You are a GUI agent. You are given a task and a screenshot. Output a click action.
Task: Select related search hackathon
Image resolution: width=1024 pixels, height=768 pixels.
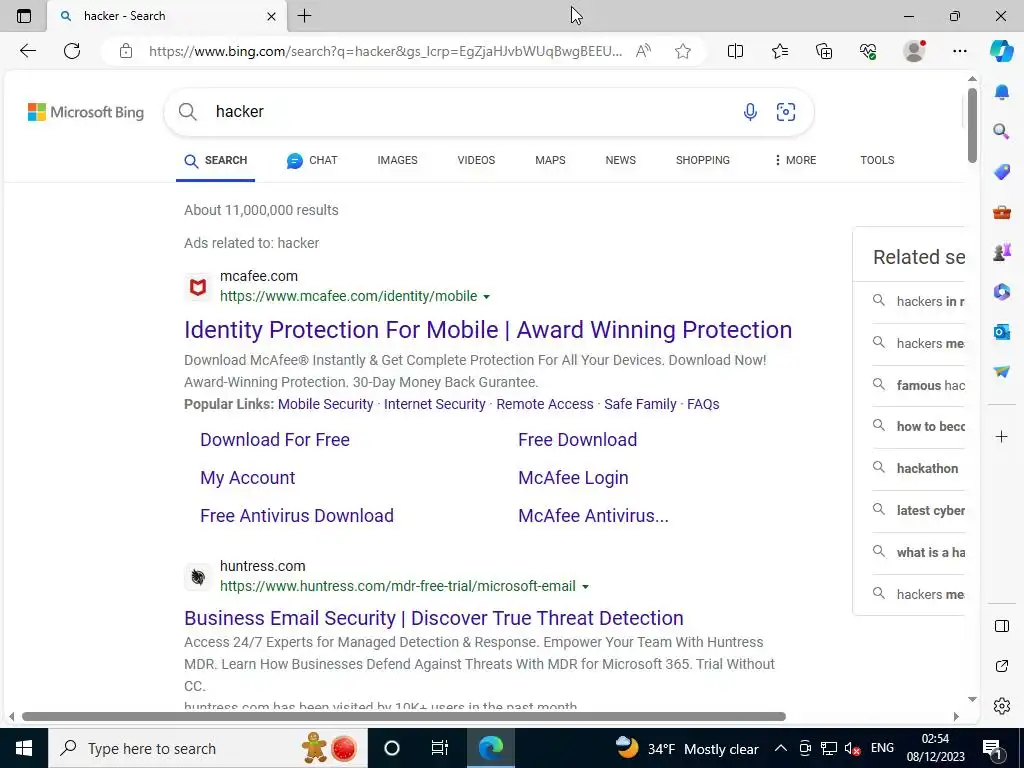[x=927, y=468]
